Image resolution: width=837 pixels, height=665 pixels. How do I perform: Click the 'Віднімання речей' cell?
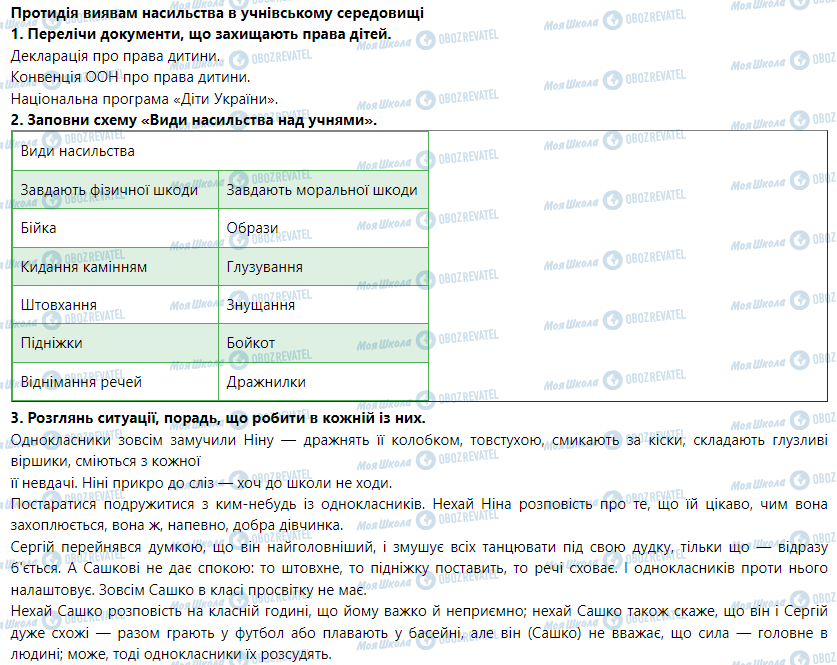[81, 382]
